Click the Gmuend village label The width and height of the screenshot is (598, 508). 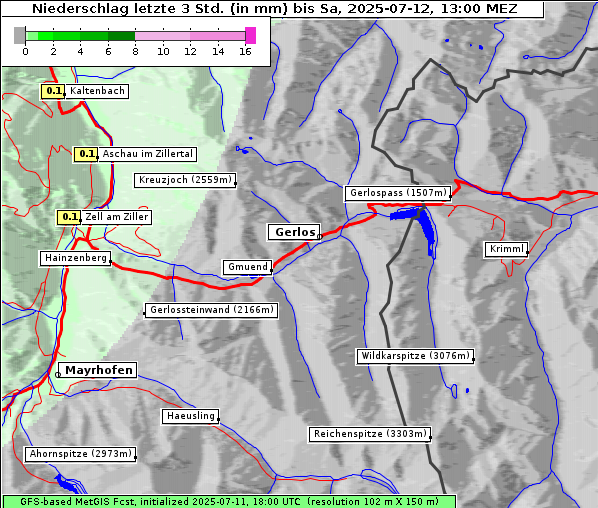pyautogui.click(x=248, y=267)
